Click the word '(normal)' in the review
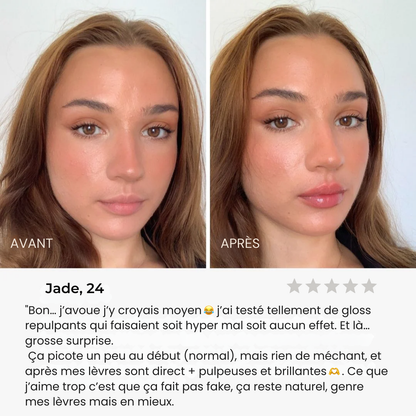 (210, 356)
